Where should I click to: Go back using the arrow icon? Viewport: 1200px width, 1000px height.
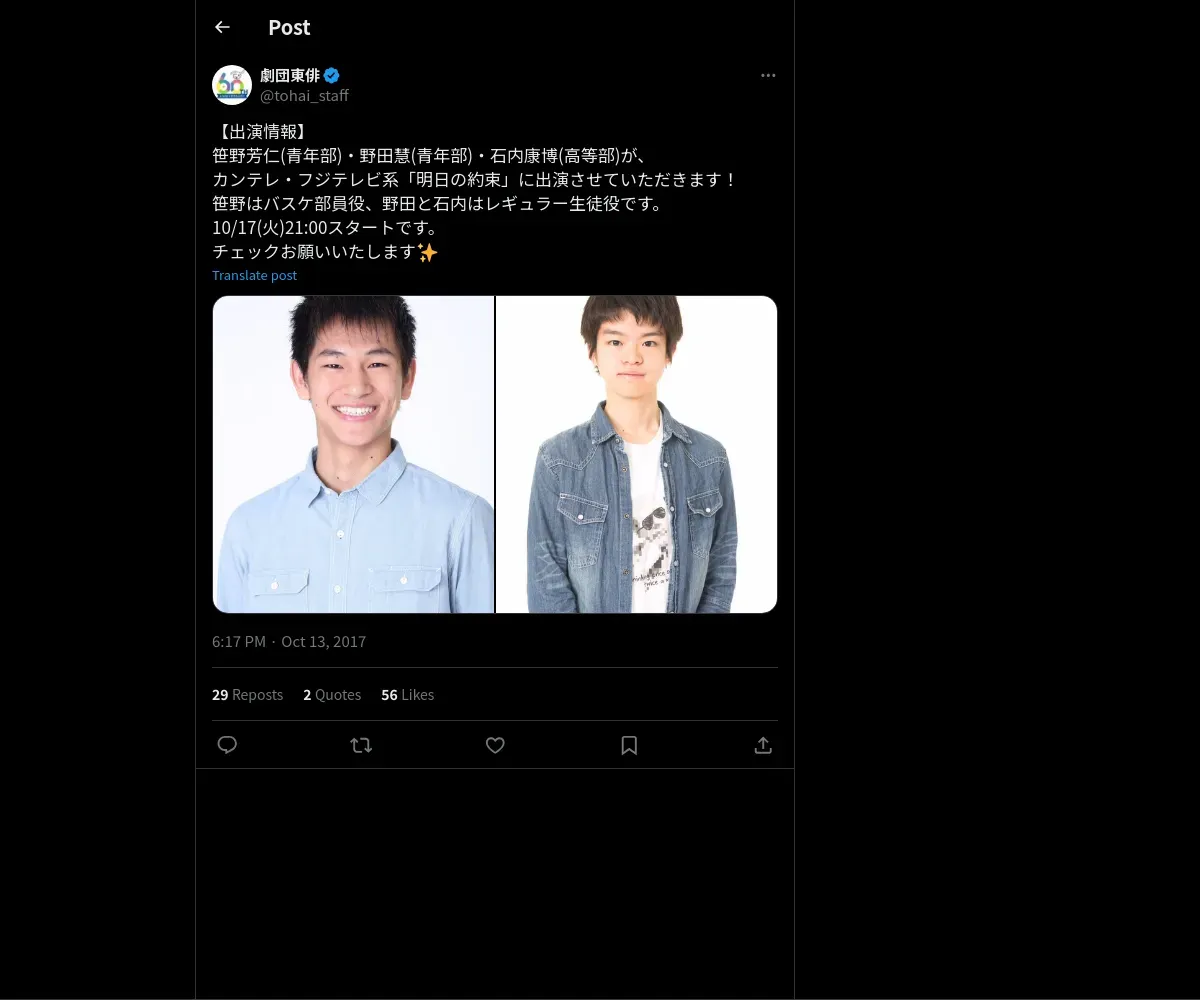pyautogui.click(x=222, y=28)
